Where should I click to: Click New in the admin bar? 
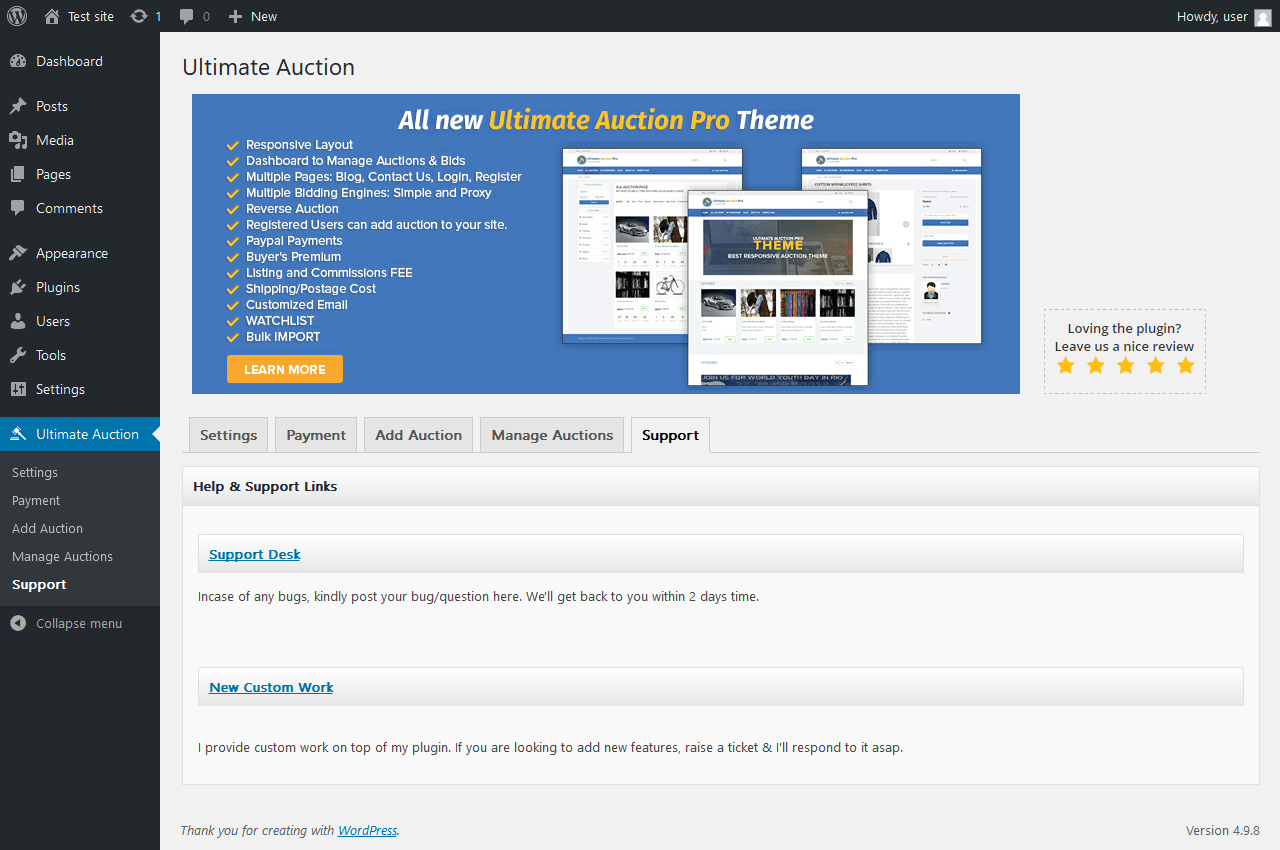click(x=264, y=16)
